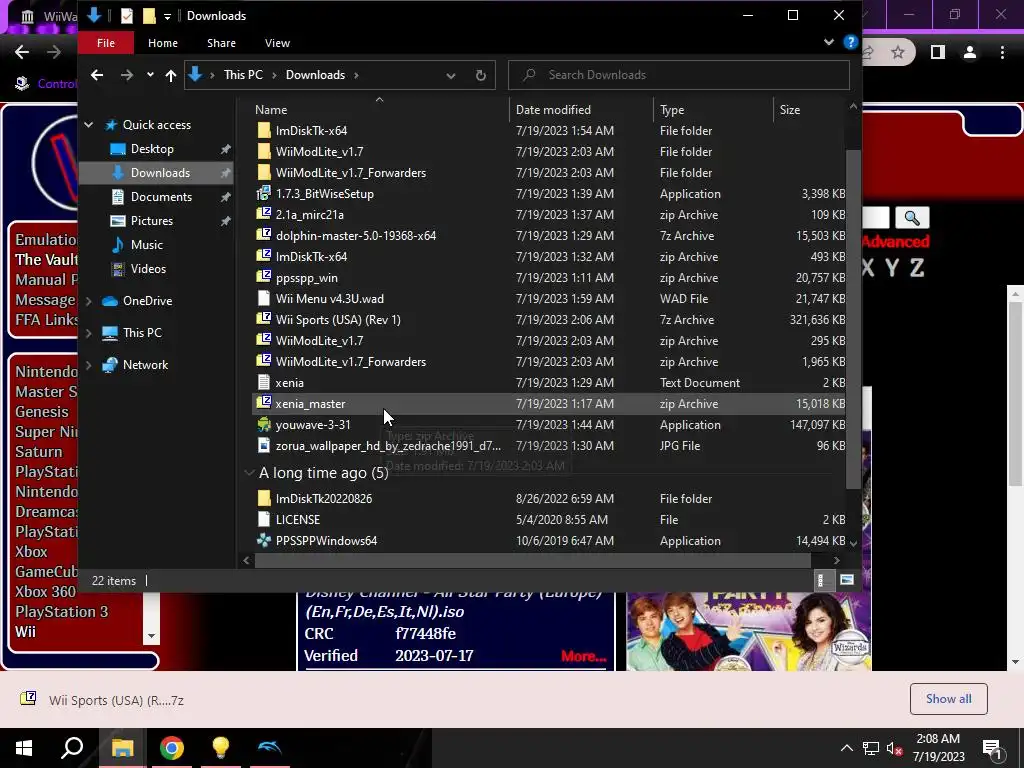
Task: Select the 2.1a_mirc21a zip archive icon
Action: (263, 214)
